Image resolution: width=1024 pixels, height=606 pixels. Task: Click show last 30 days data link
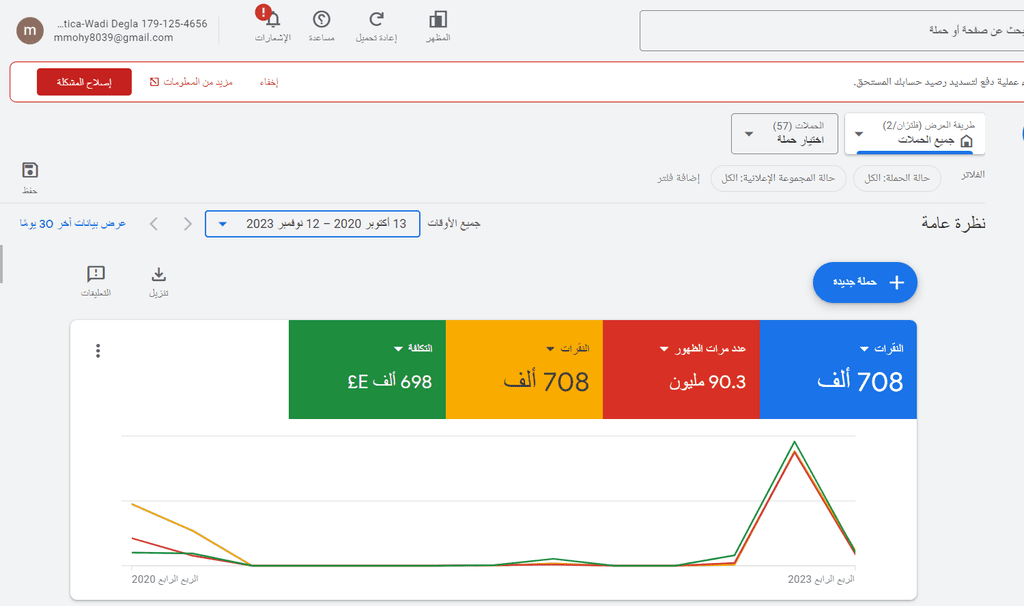[73, 223]
